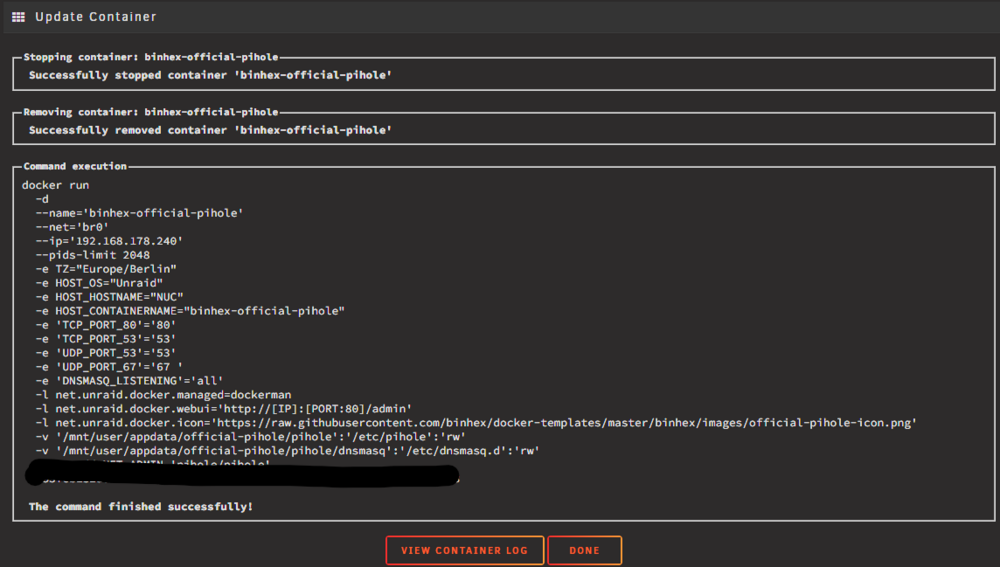Click the Command execution heading
Screen dimensions: 1000x567
coord(75,166)
